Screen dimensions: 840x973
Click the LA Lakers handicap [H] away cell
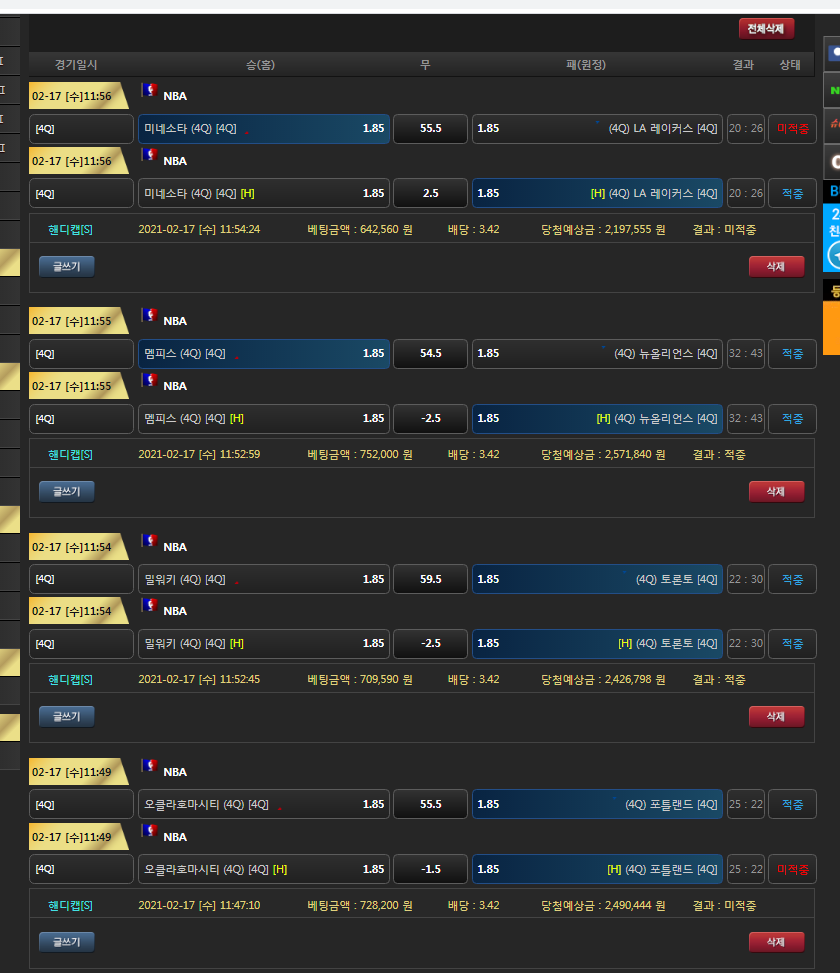597,193
